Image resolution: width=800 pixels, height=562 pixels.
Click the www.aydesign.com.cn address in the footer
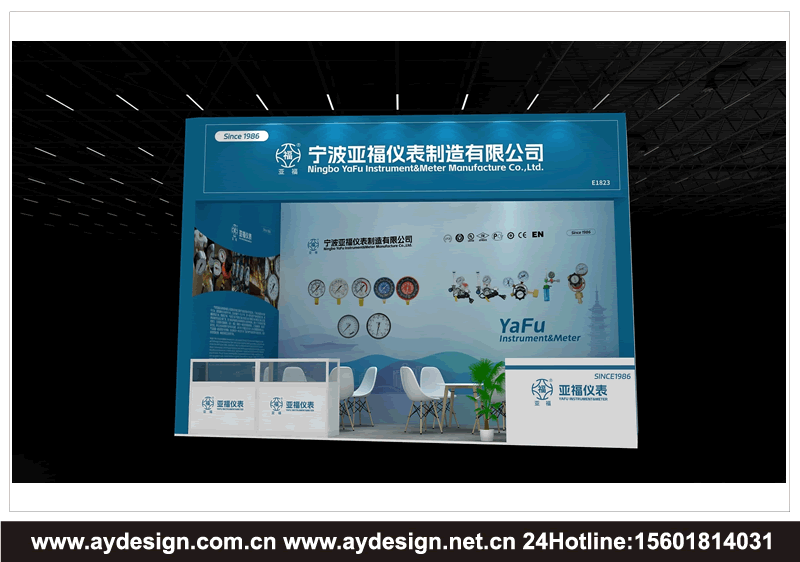[153, 542]
